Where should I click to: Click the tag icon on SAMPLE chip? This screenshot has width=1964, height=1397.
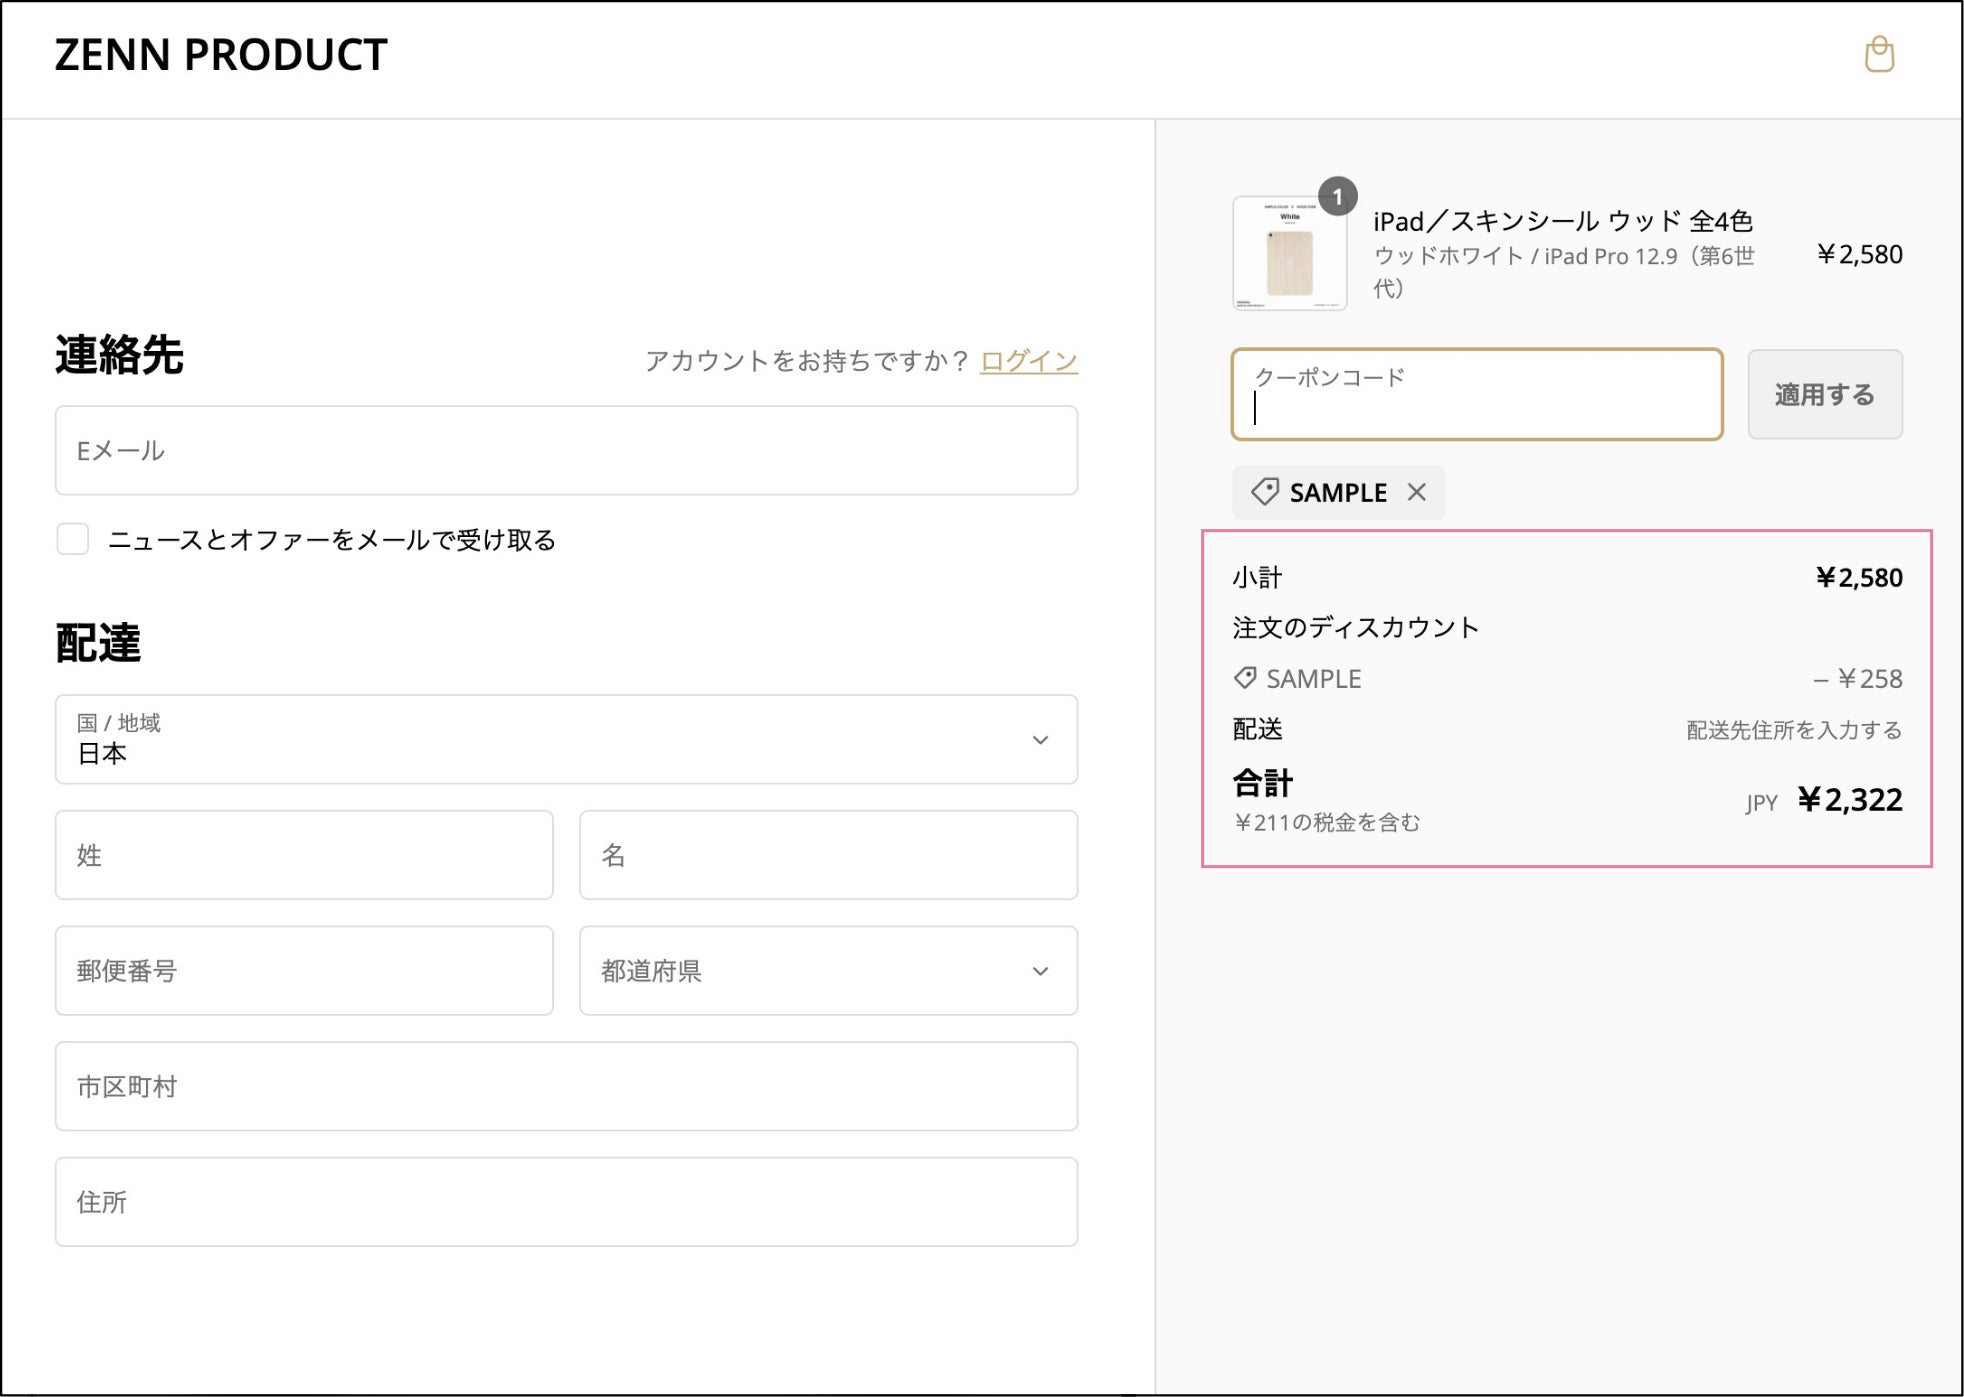[1264, 492]
